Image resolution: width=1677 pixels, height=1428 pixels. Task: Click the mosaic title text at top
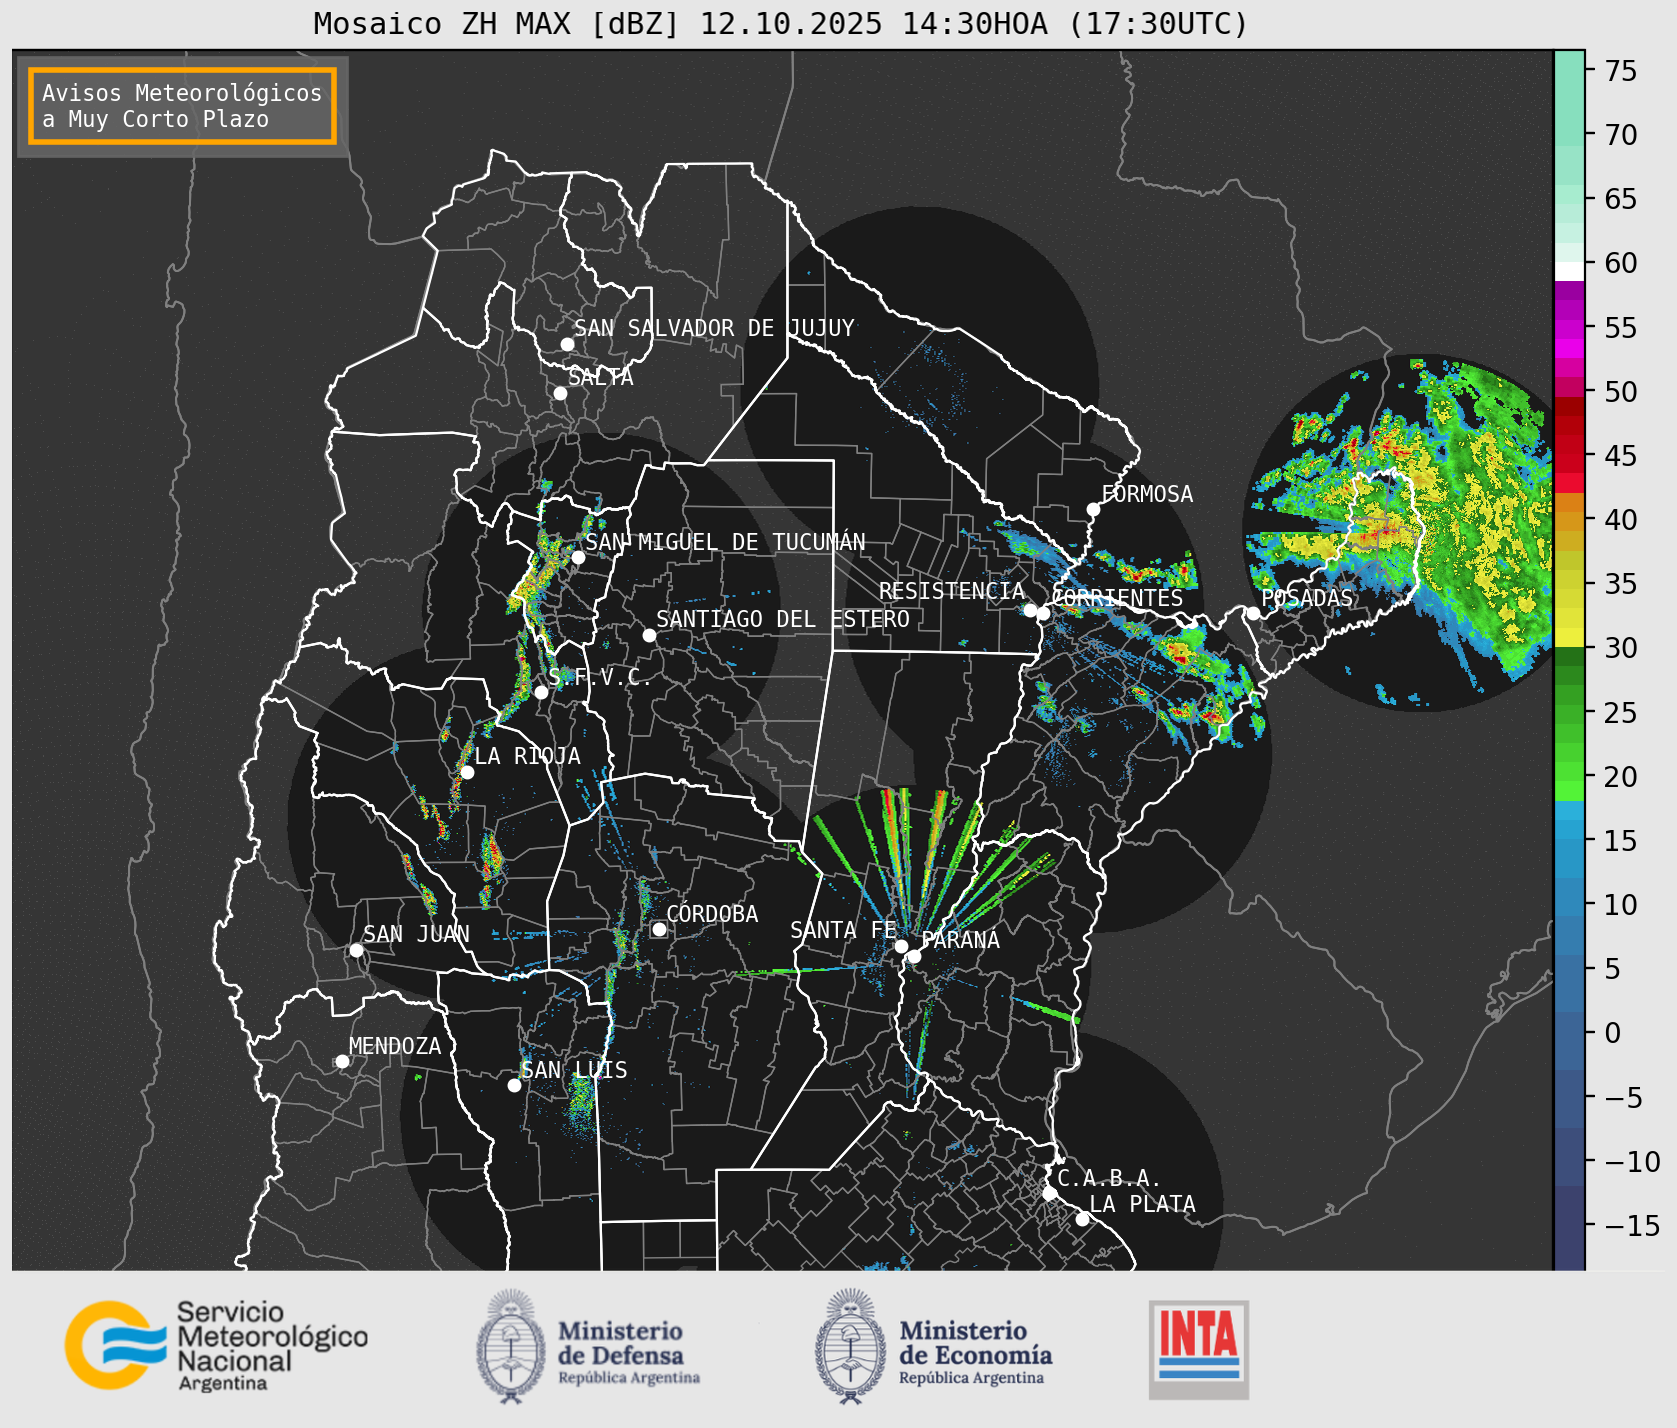[781, 23]
